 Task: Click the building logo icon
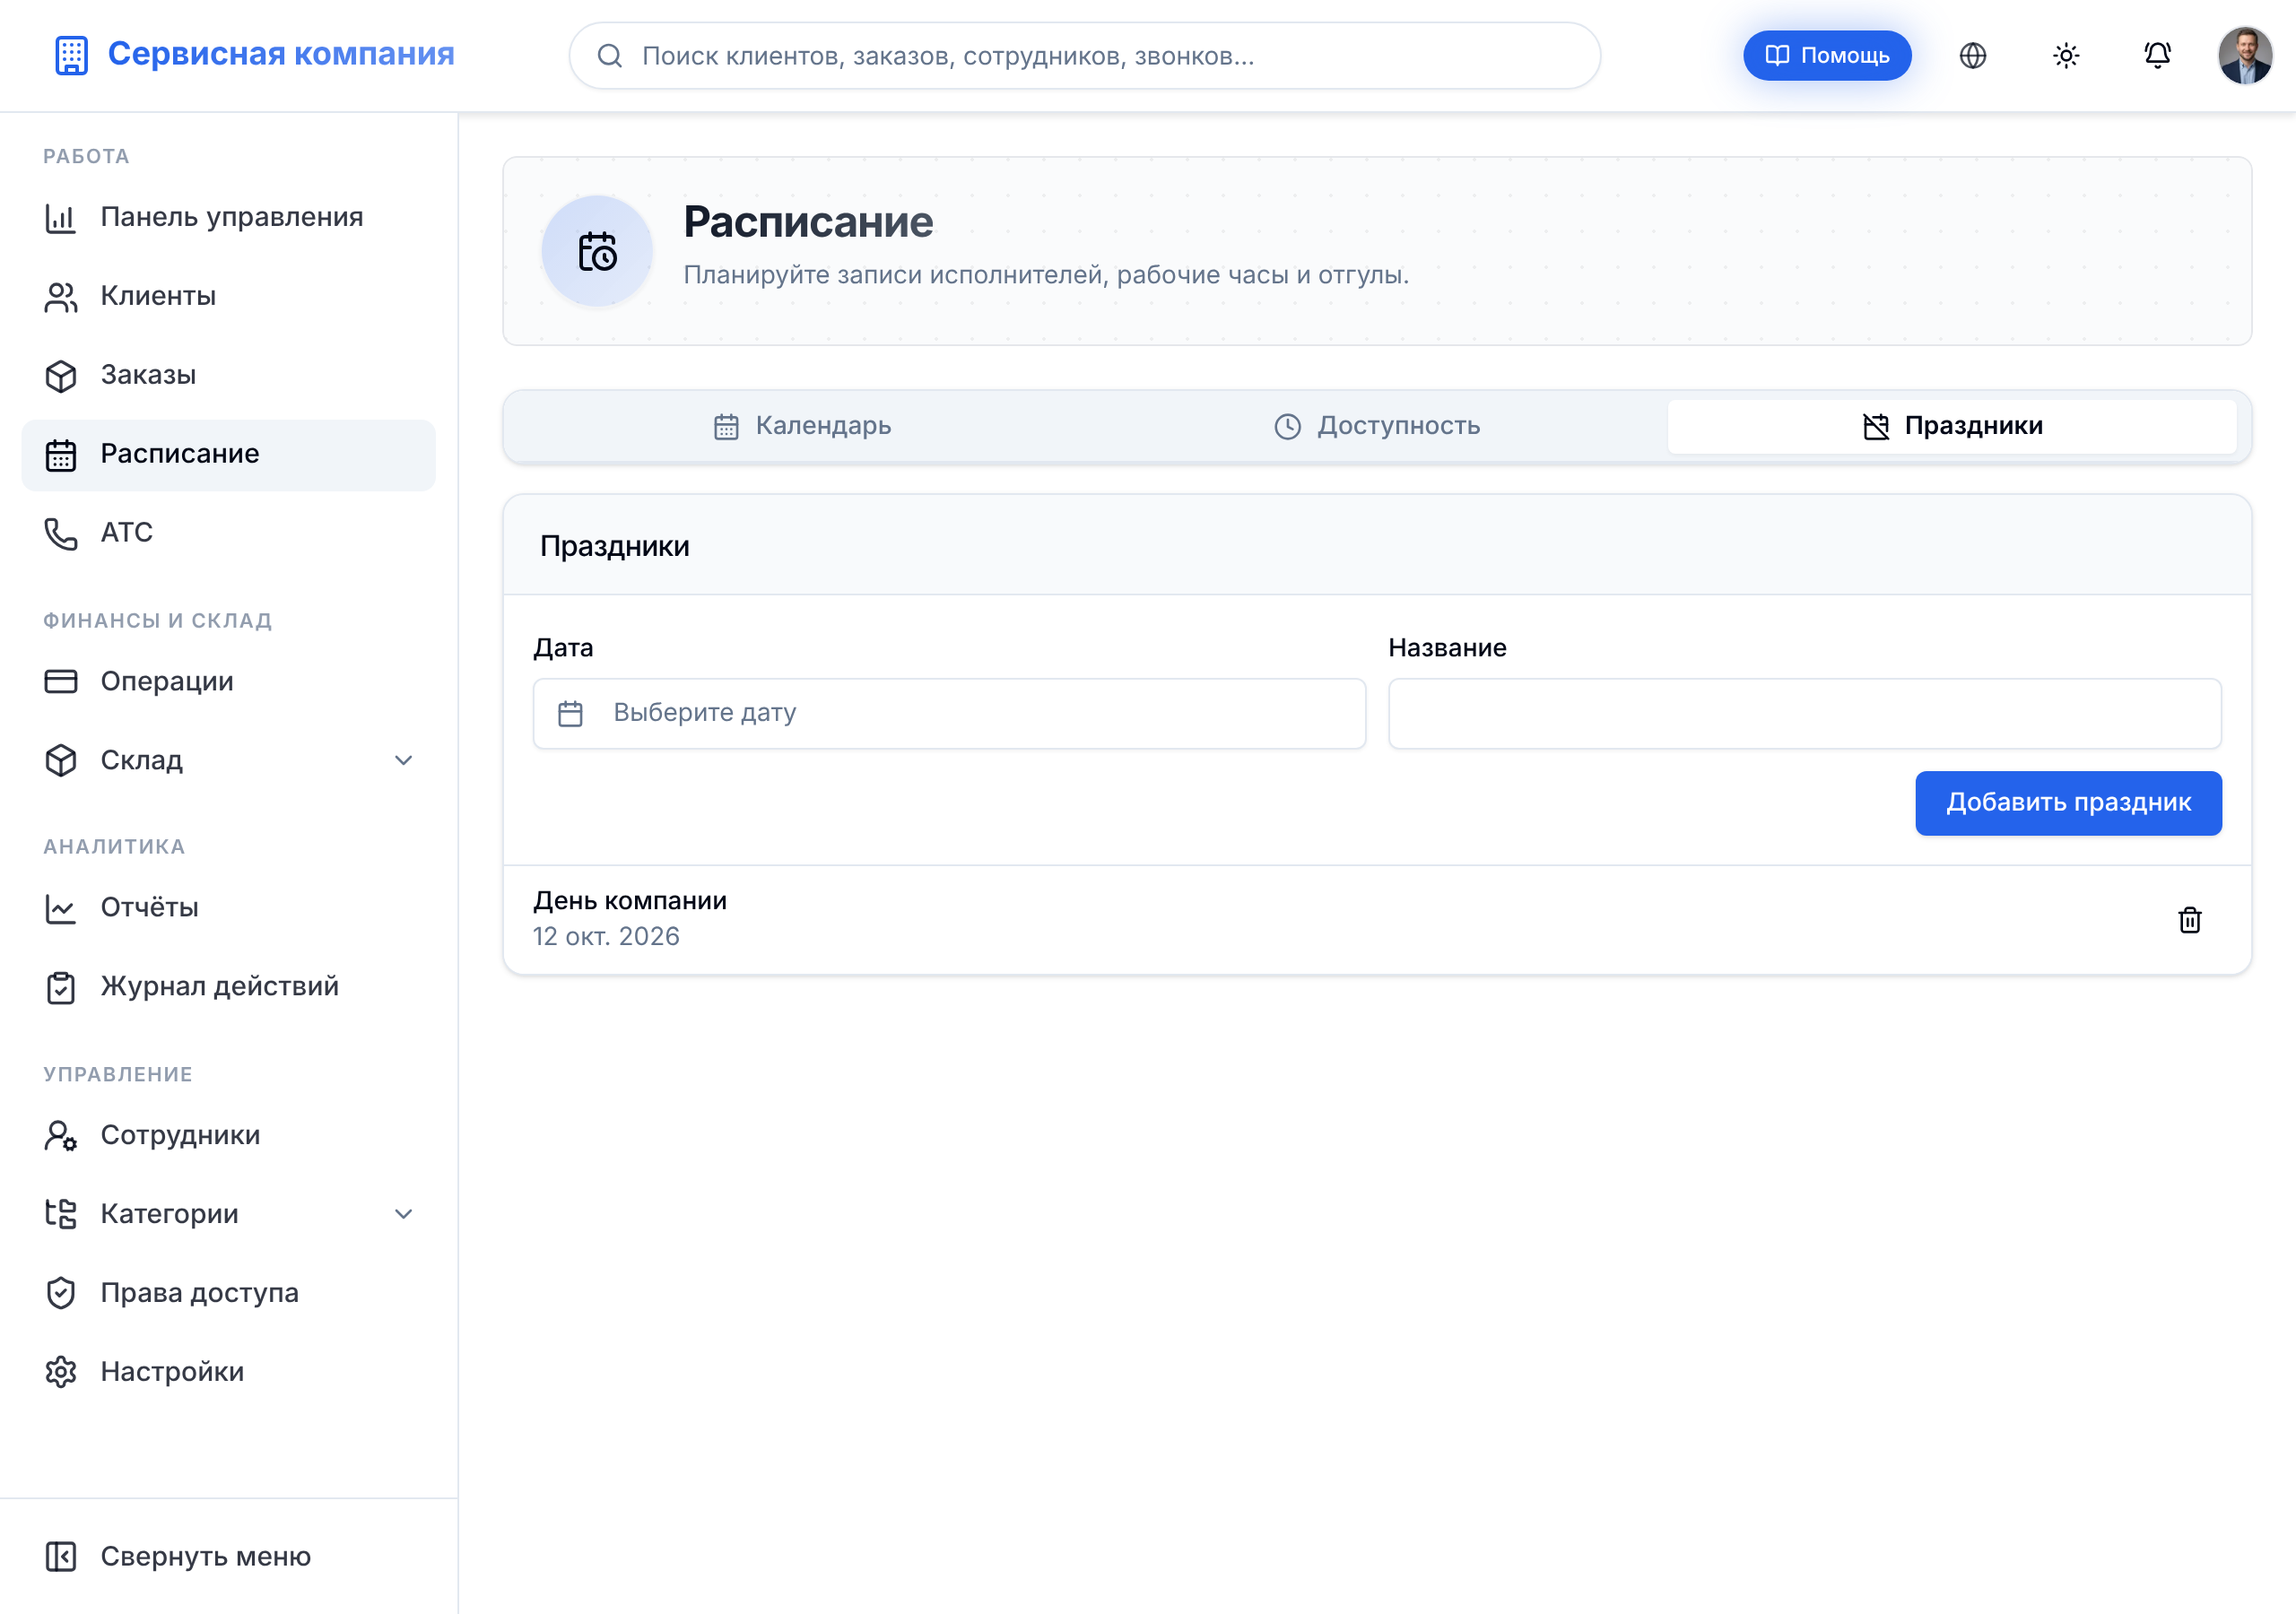(71, 55)
